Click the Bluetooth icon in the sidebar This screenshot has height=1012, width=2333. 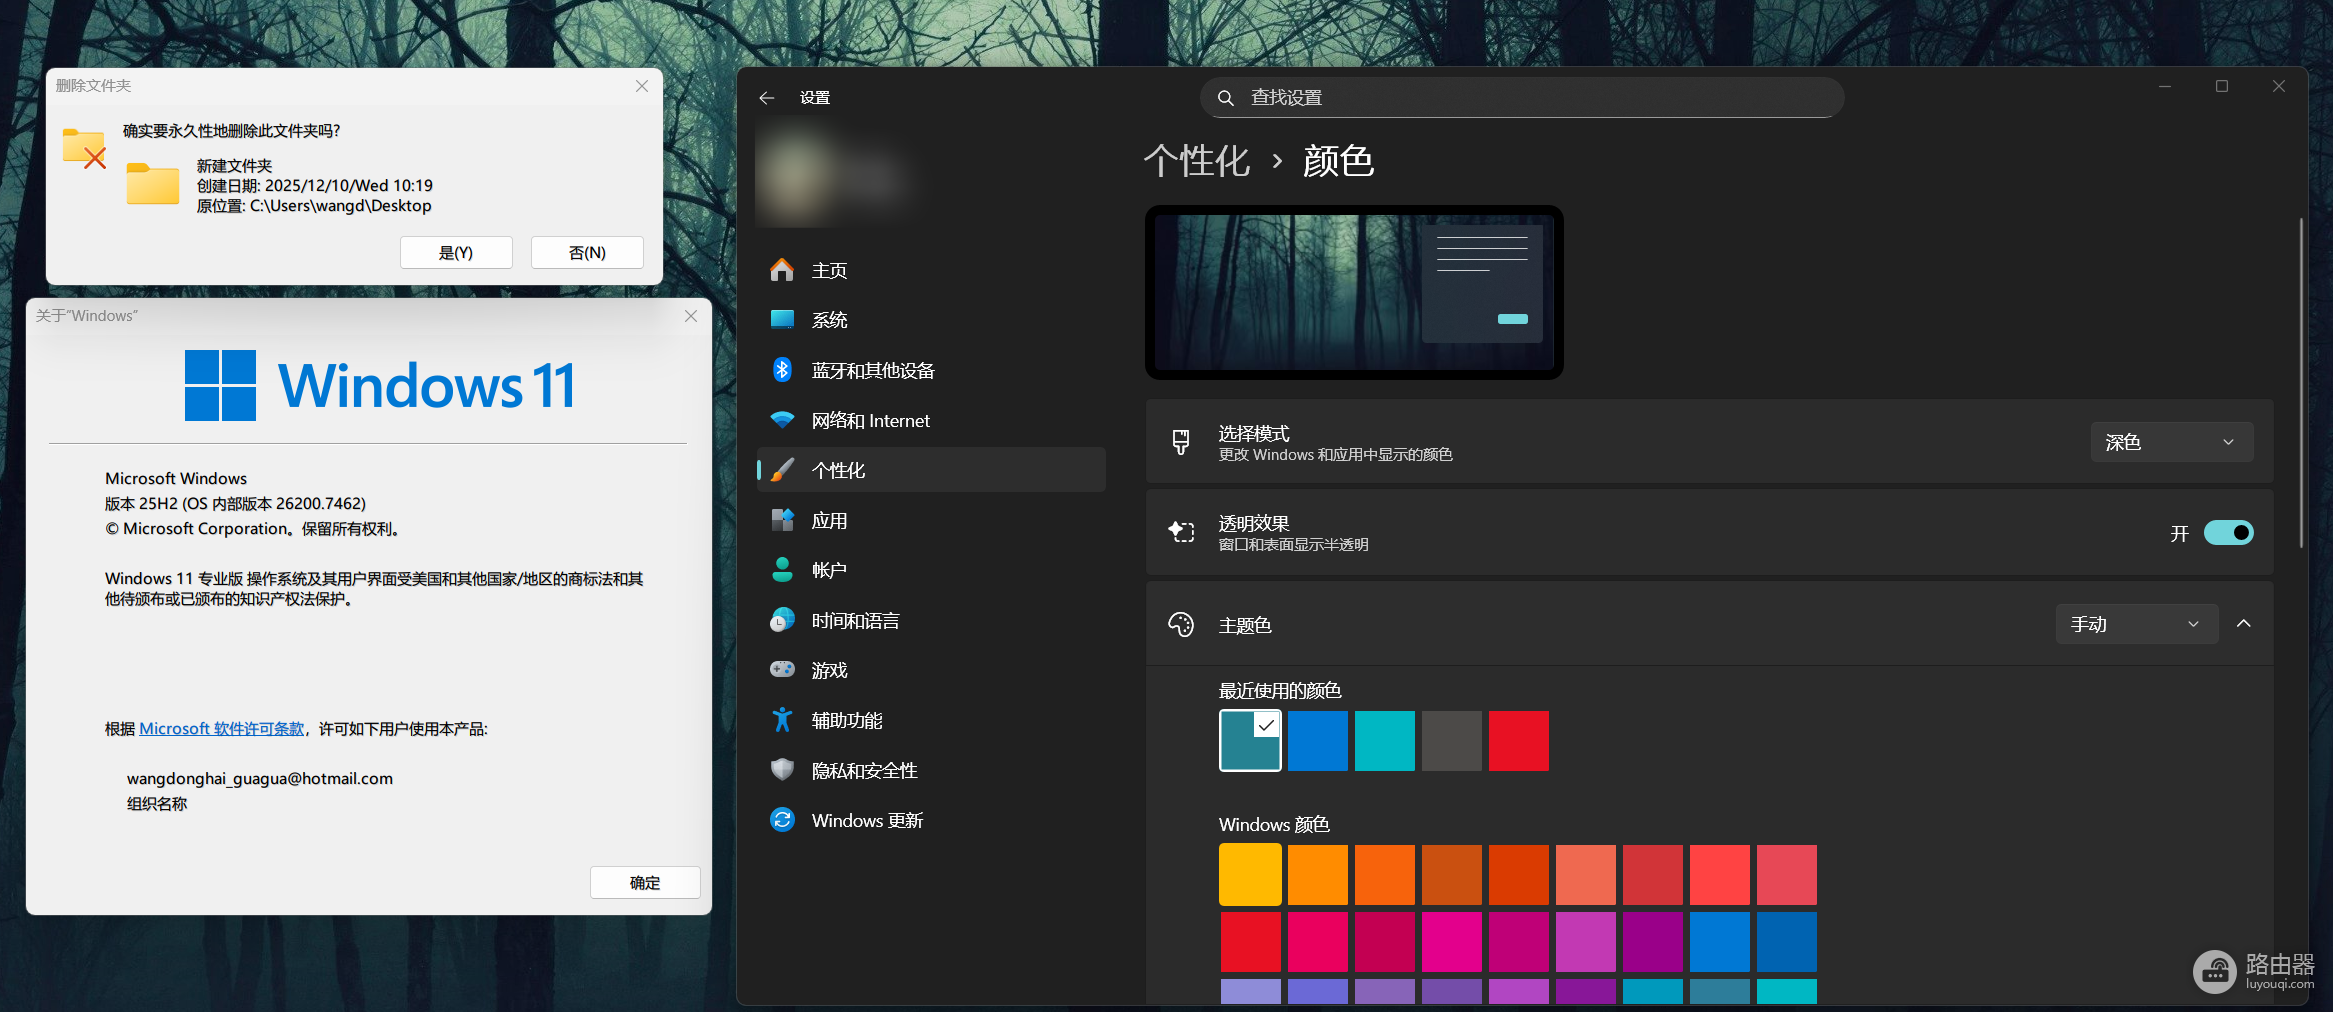(782, 370)
